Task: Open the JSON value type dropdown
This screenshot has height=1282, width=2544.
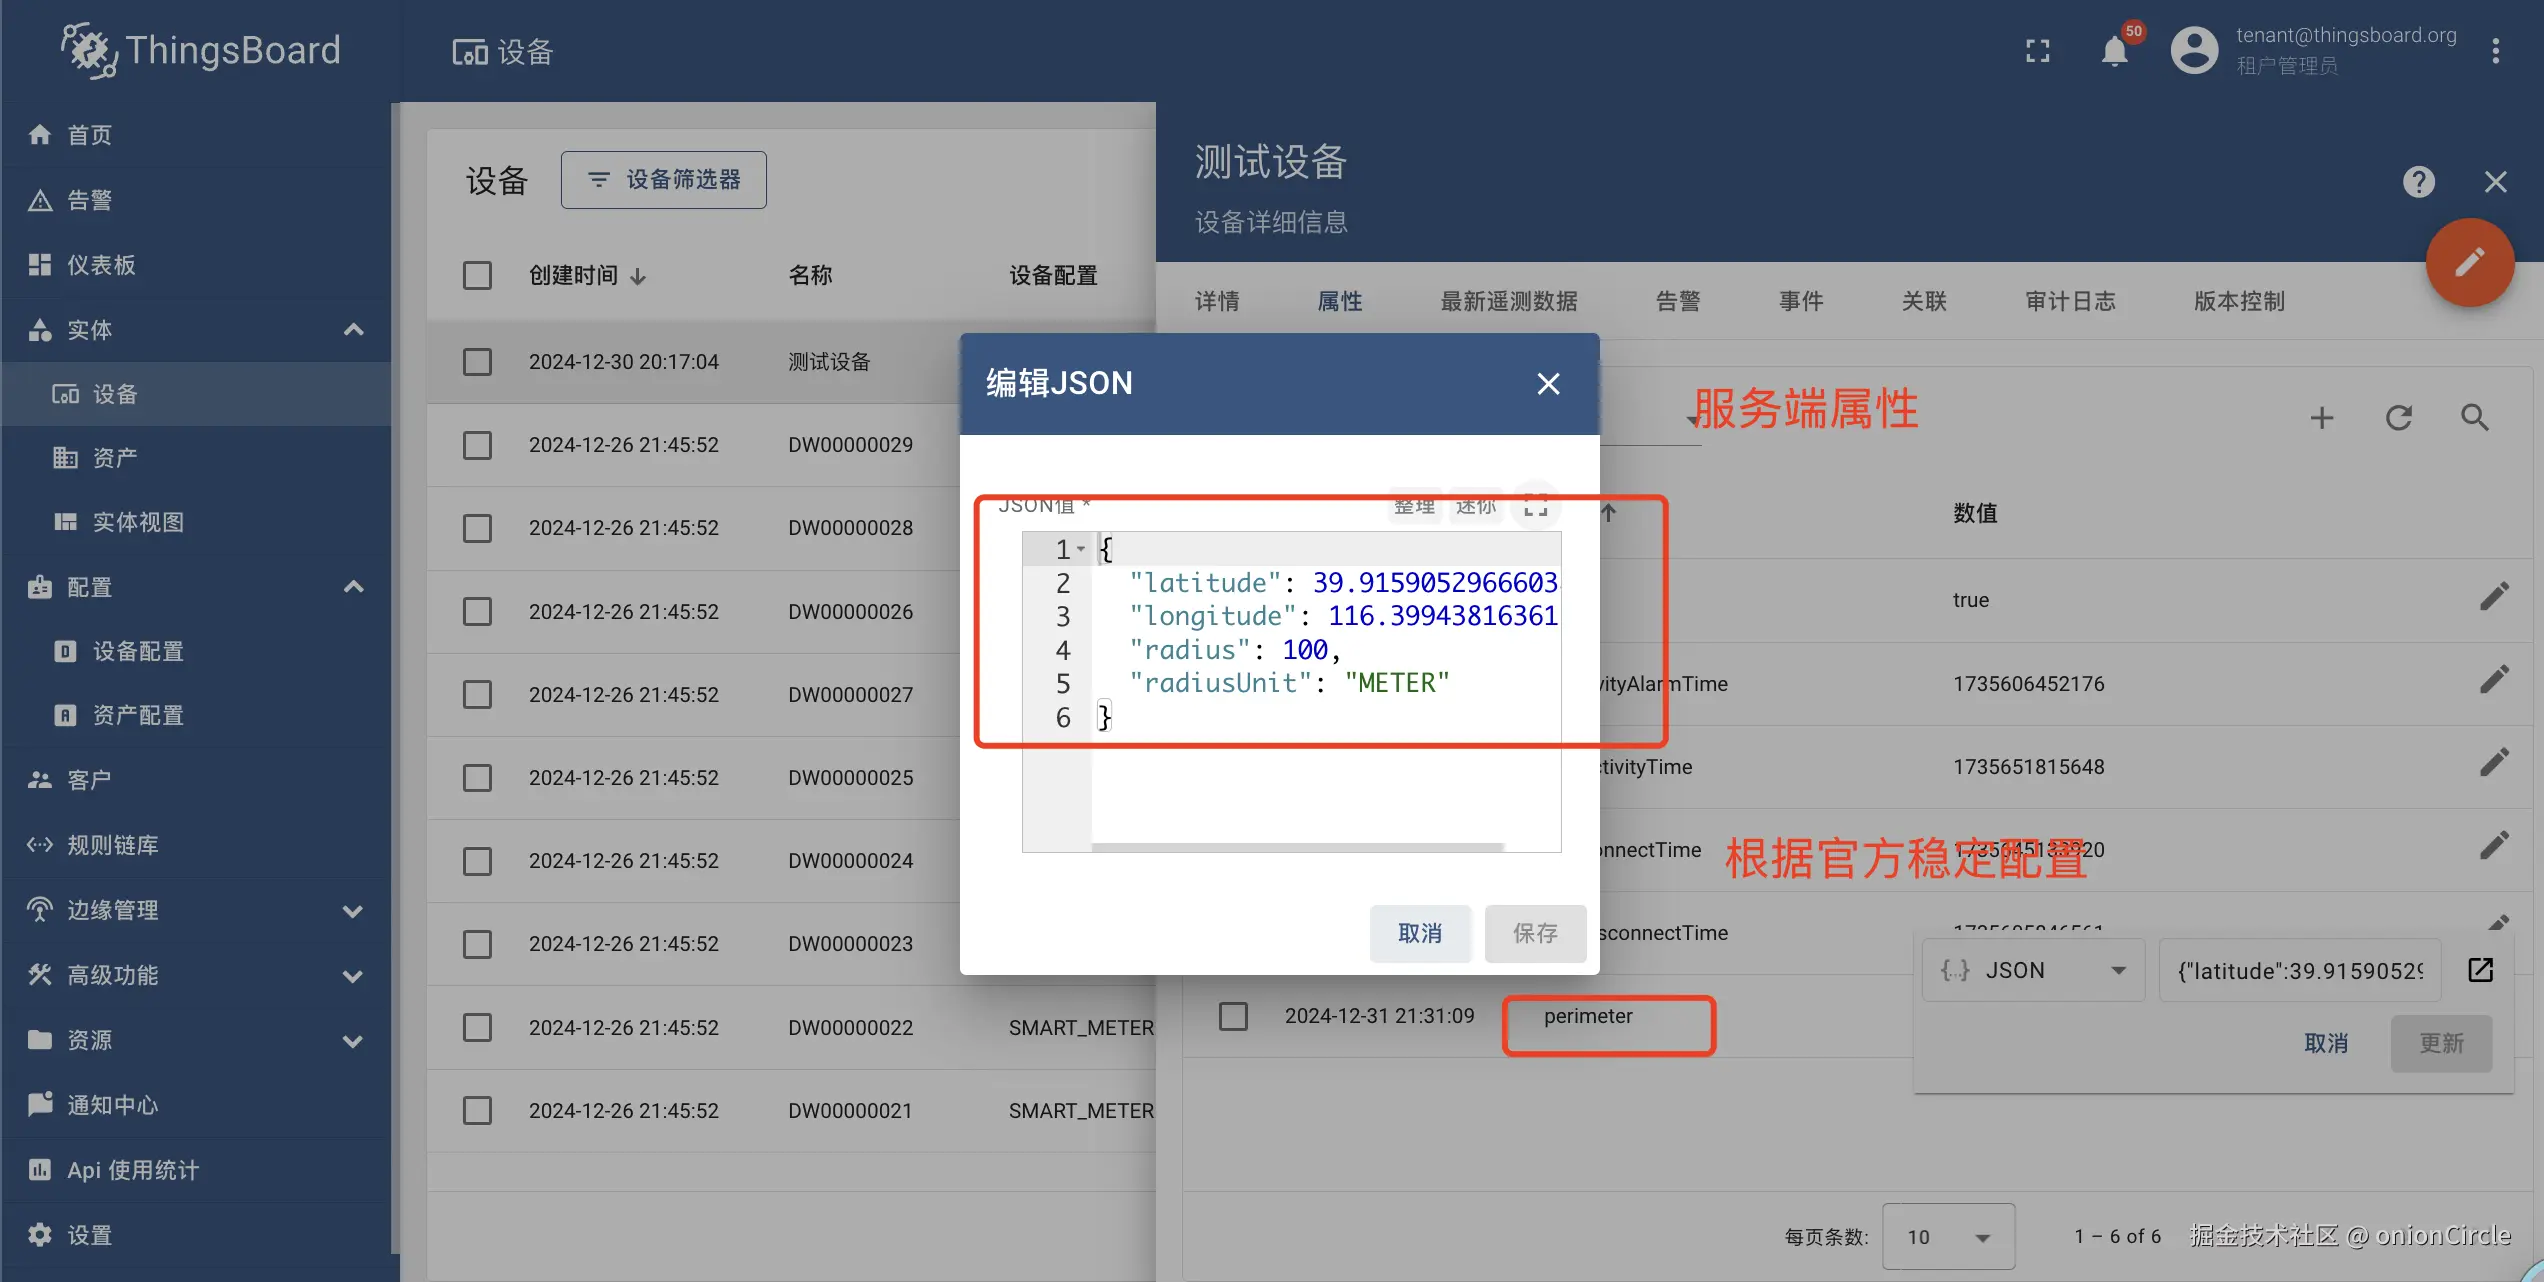Action: tap(2033, 970)
